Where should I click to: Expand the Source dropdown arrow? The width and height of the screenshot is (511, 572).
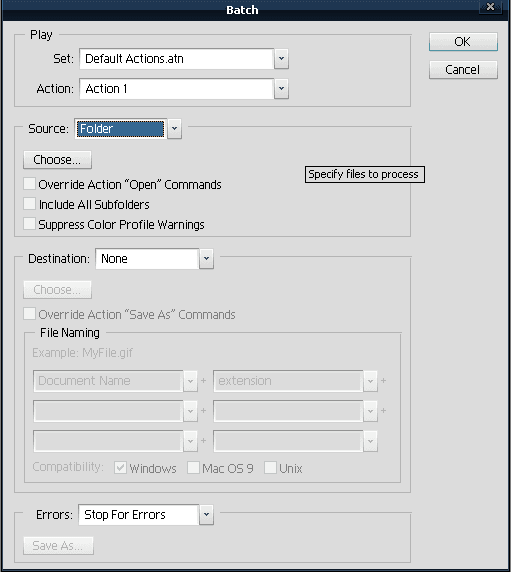click(x=174, y=128)
